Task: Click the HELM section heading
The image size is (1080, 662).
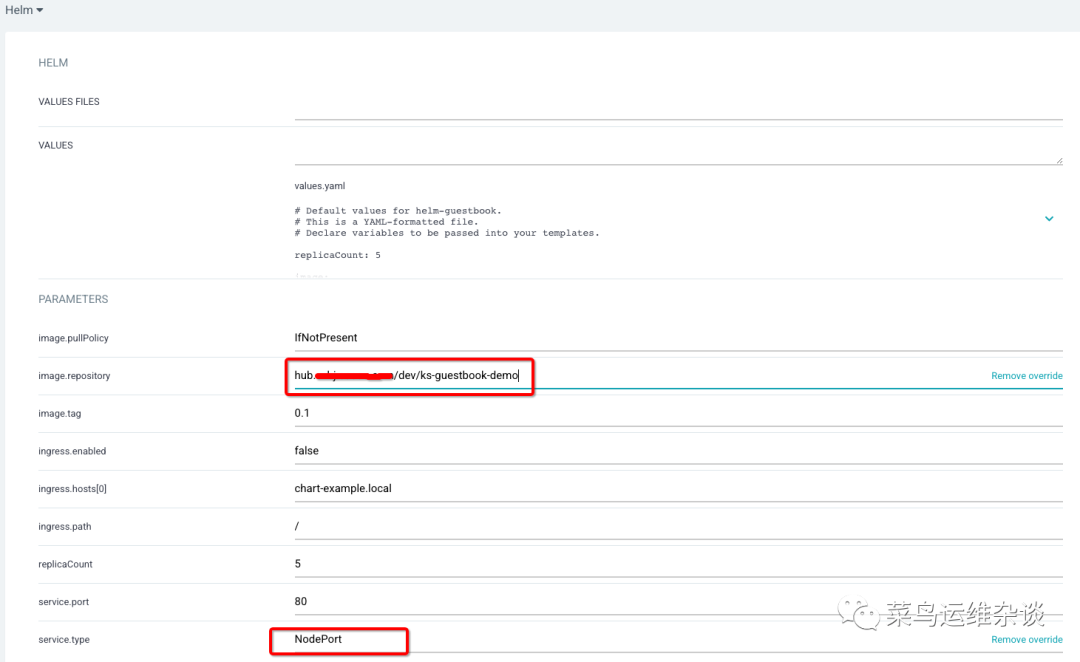Action: pos(53,63)
